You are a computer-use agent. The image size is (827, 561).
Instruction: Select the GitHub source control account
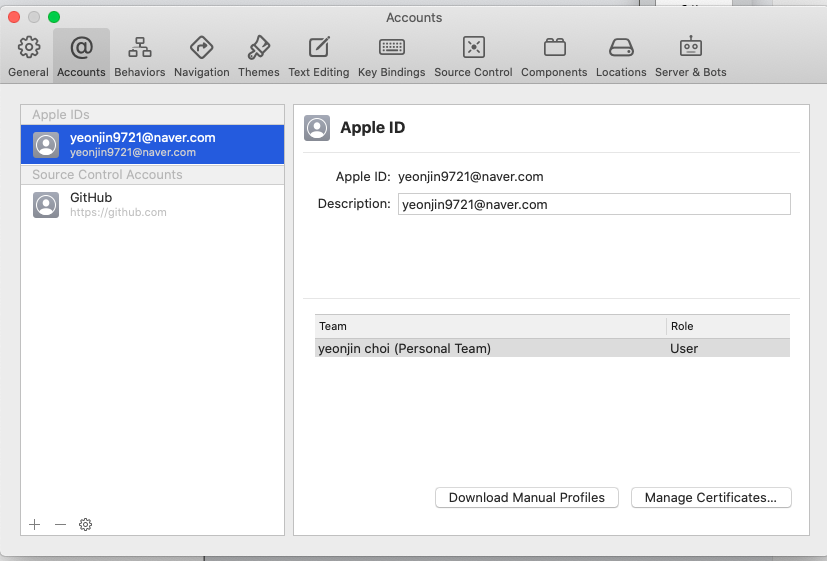pyautogui.click(x=152, y=205)
